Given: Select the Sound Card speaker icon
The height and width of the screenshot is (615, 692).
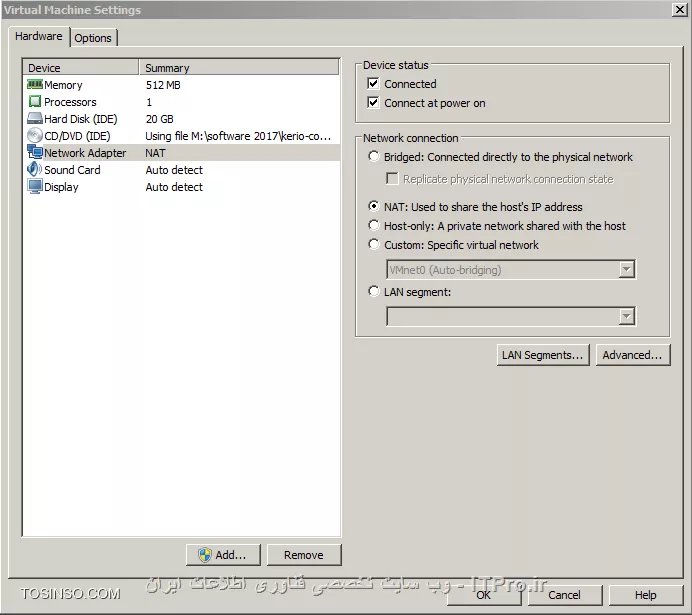Looking at the screenshot, I should (35, 169).
